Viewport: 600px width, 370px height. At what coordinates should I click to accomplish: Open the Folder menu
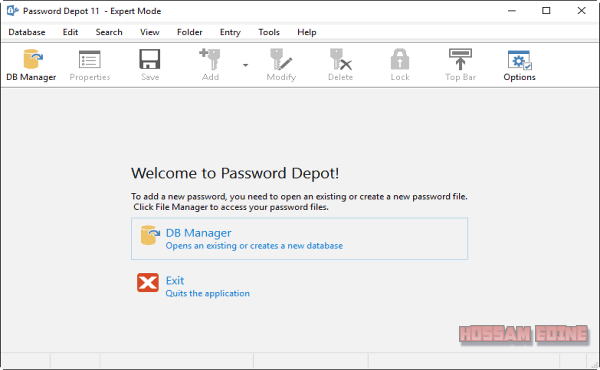tap(189, 32)
